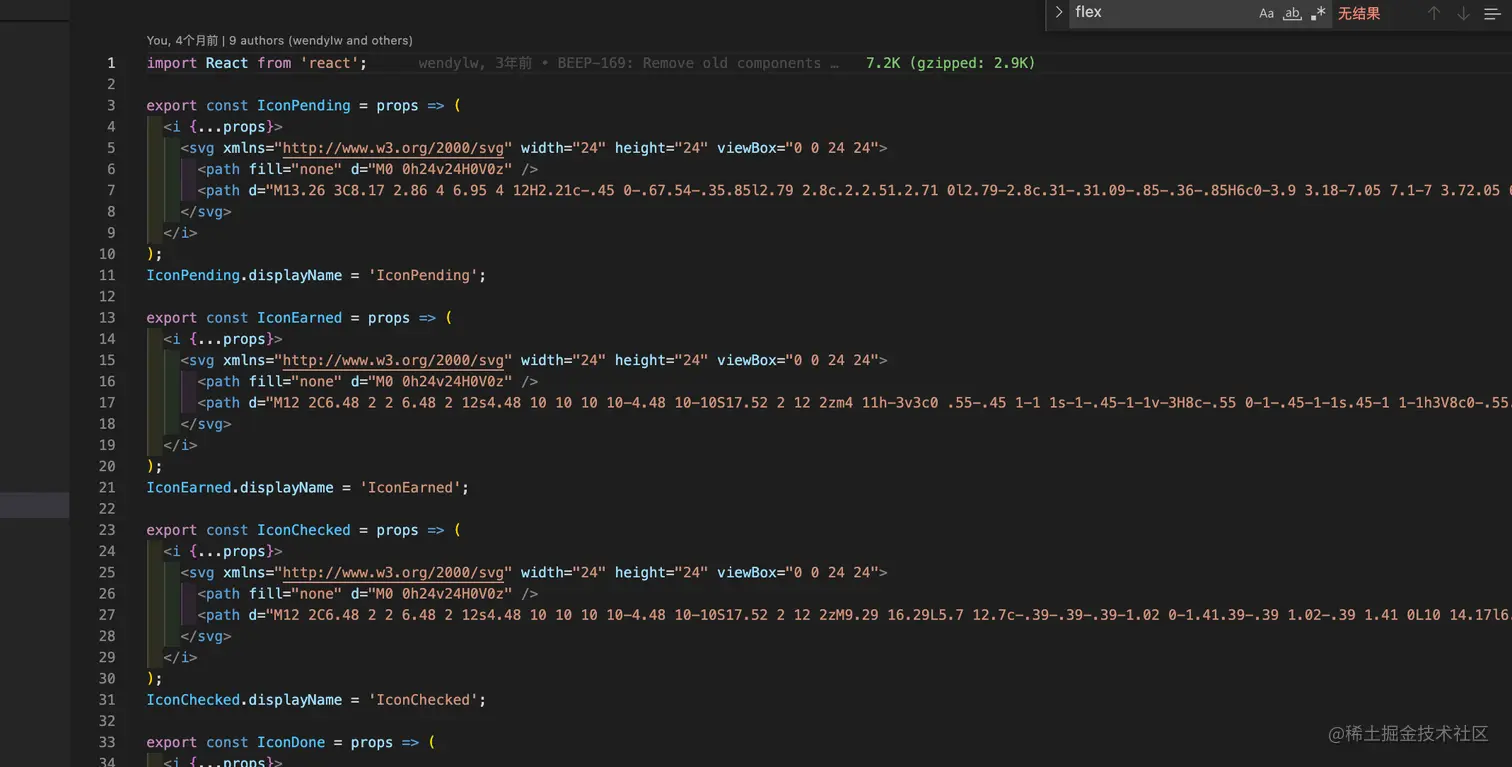The image size is (1512, 767).
Task: Place cursor on 'IconChecked' in line 23
Action: pos(304,530)
